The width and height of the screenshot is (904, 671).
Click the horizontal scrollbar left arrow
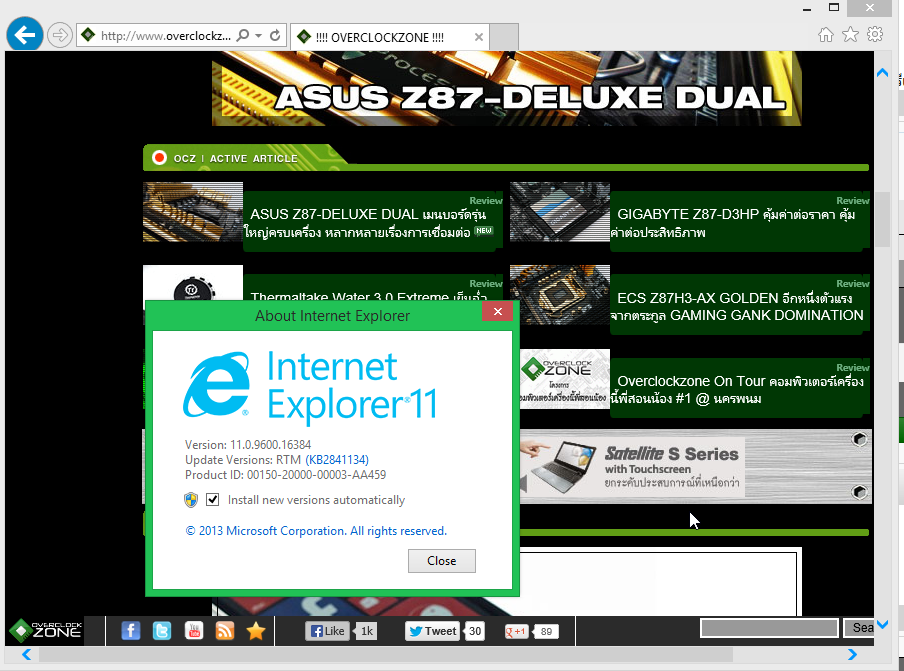click(x=26, y=654)
